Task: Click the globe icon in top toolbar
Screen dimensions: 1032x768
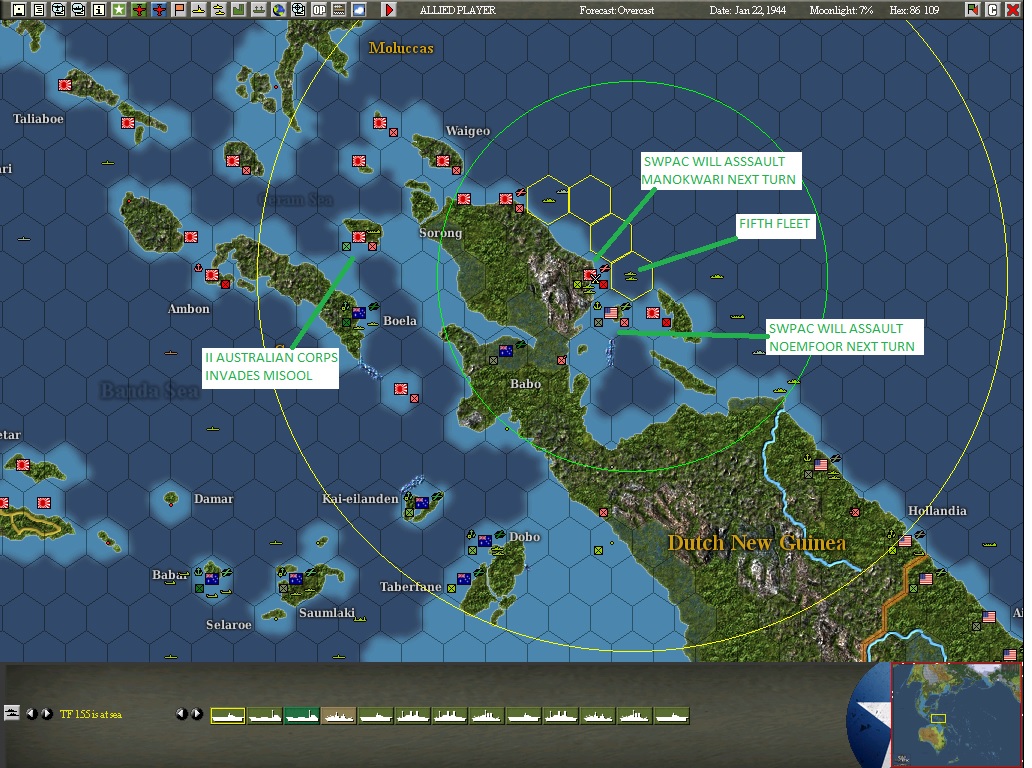Action: [x=278, y=10]
